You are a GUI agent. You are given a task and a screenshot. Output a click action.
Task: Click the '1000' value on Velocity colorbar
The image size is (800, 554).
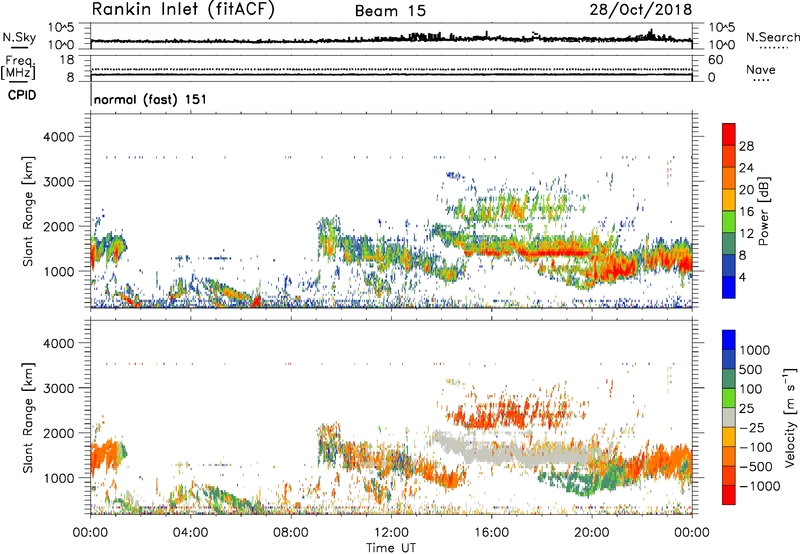[x=755, y=350]
